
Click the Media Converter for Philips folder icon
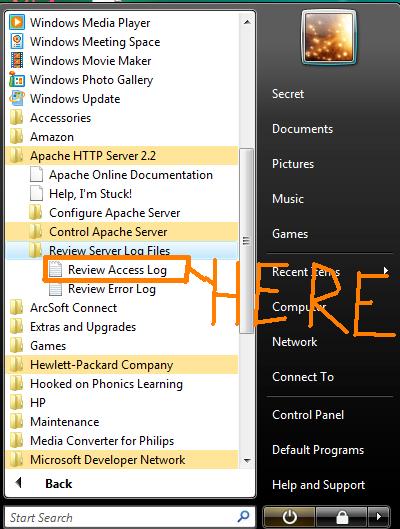16,441
